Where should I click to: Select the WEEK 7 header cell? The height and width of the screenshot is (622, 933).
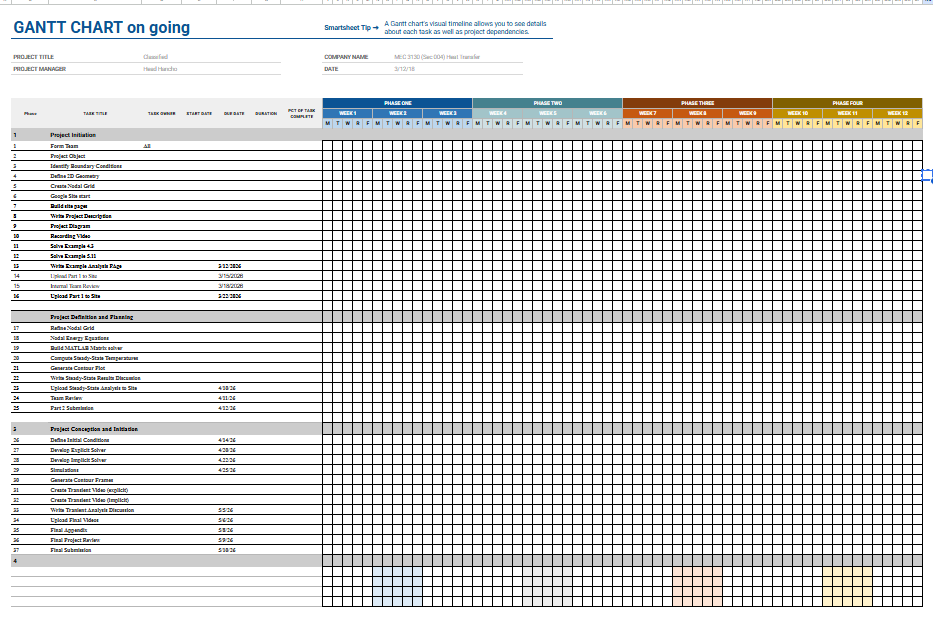647,113
